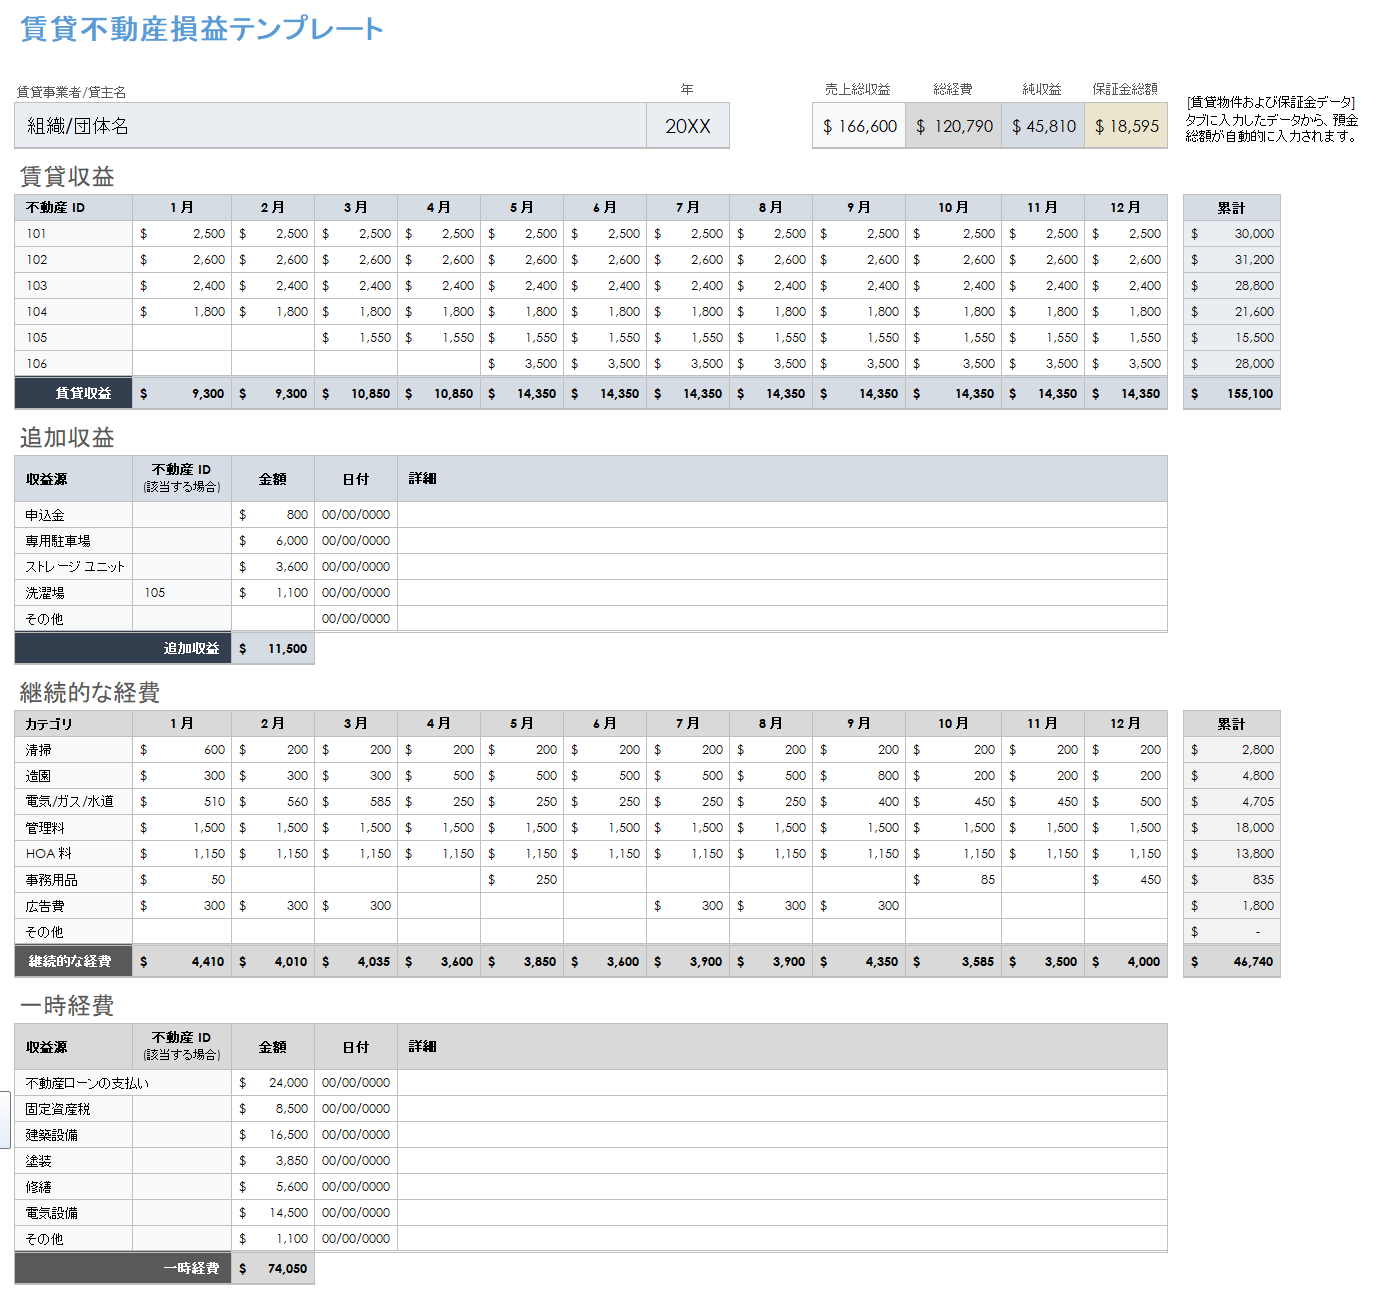The width and height of the screenshot is (1379, 1298).
Task: Select the 組織/団体名 name input field
Action: pyautogui.click(x=330, y=126)
